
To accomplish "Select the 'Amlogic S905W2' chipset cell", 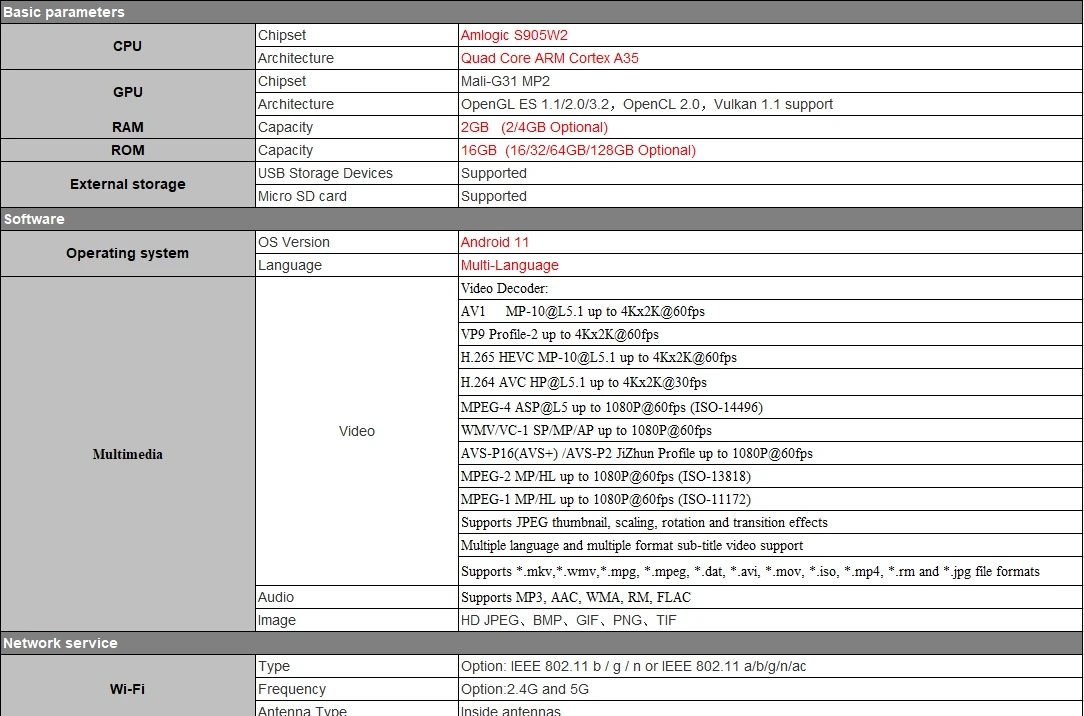I will coord(514,35).
